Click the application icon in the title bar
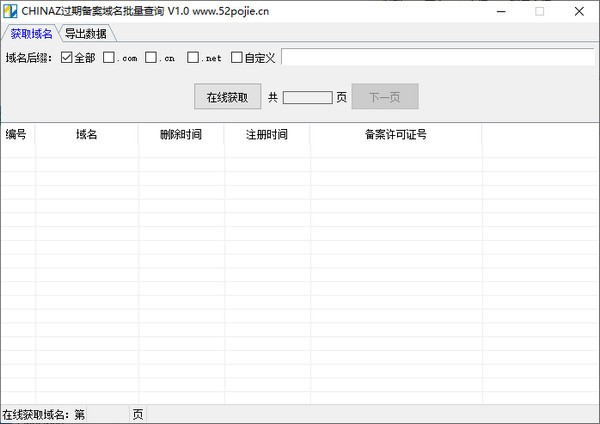 point(10,11)
